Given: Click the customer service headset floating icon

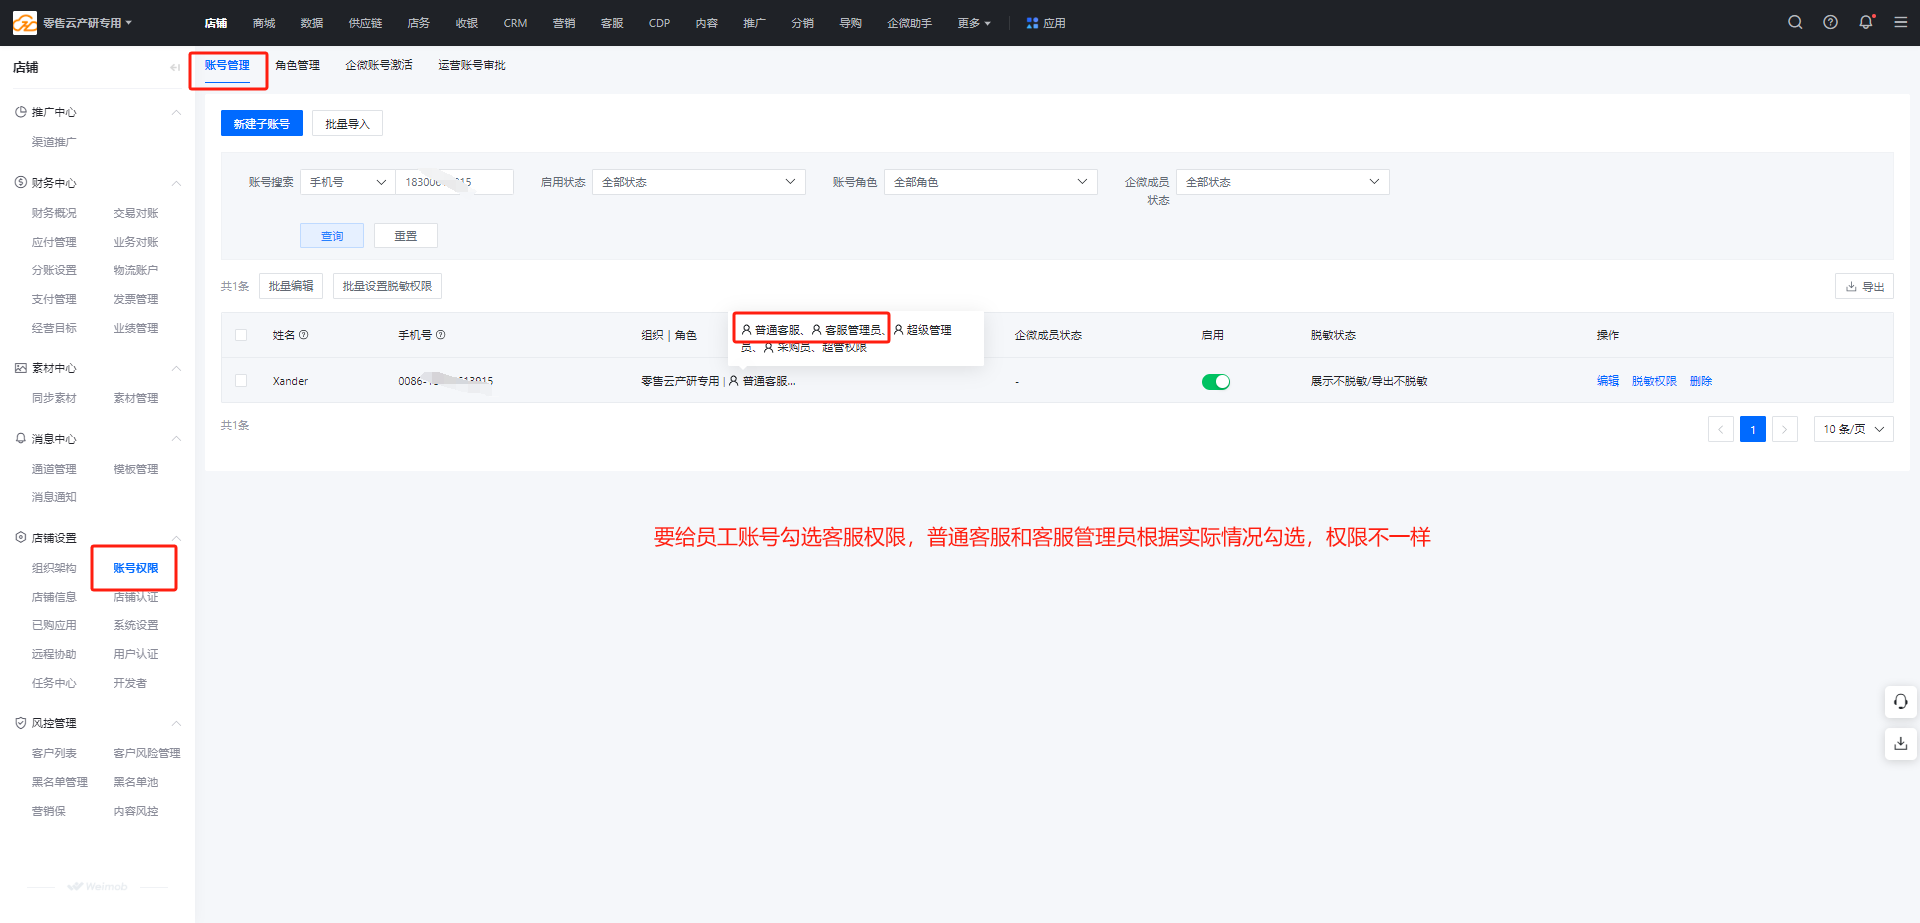Looking at the screenshot, I should tap(1900, 701).
